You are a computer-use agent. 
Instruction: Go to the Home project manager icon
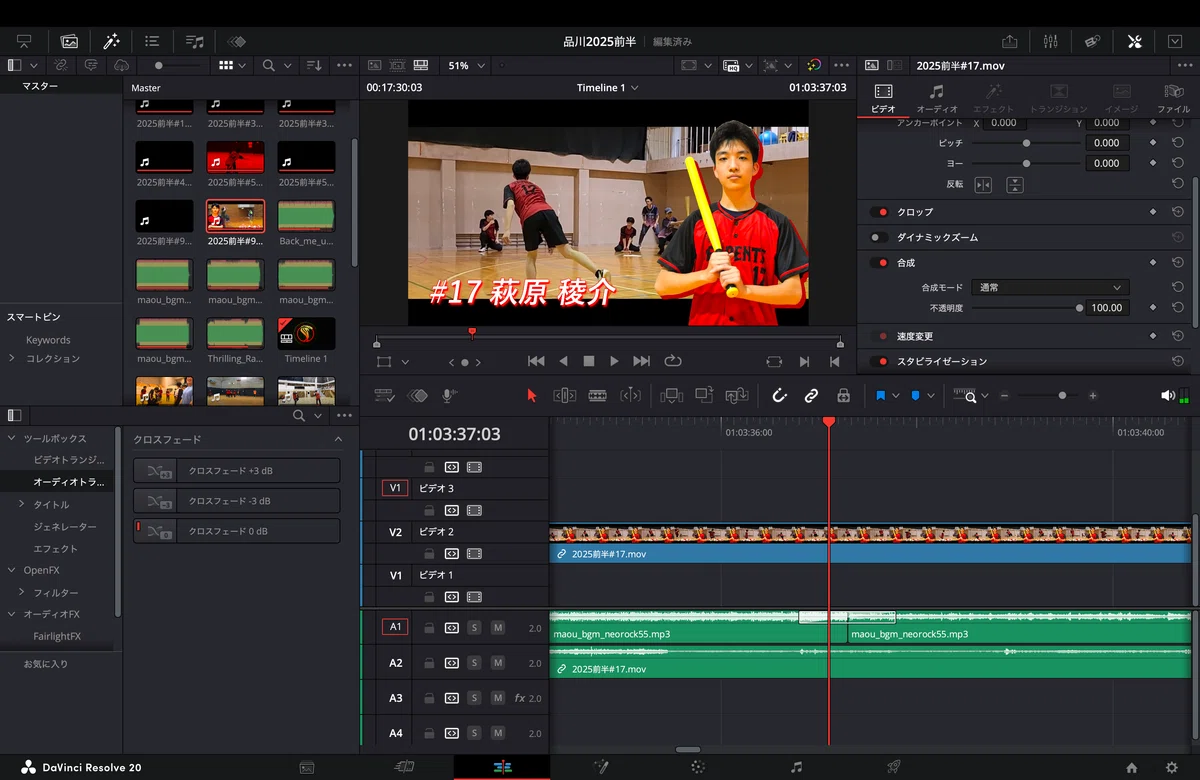coord(1131,767)
